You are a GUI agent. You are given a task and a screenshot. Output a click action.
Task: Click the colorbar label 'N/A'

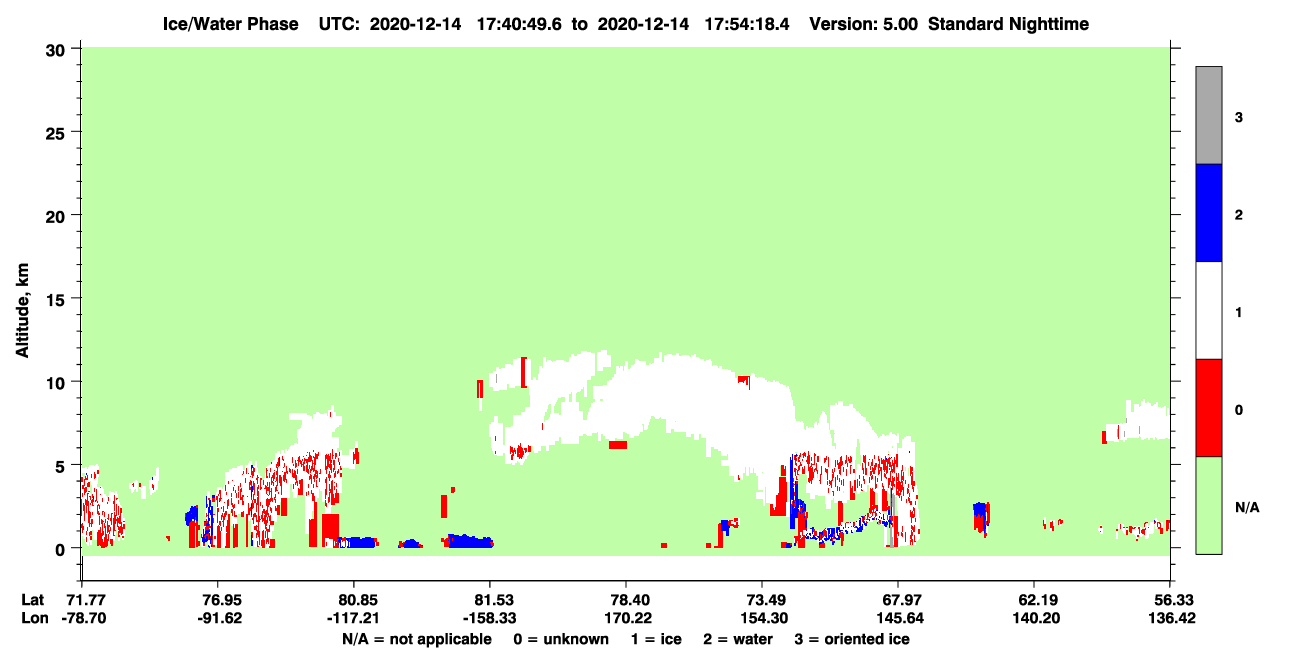click(1246, 507)
